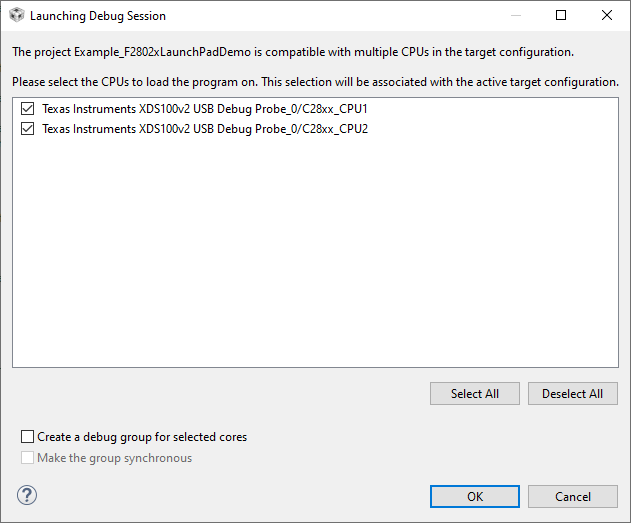Confirm with the OK button
631x523 pixels.
[x=475, y=496]
